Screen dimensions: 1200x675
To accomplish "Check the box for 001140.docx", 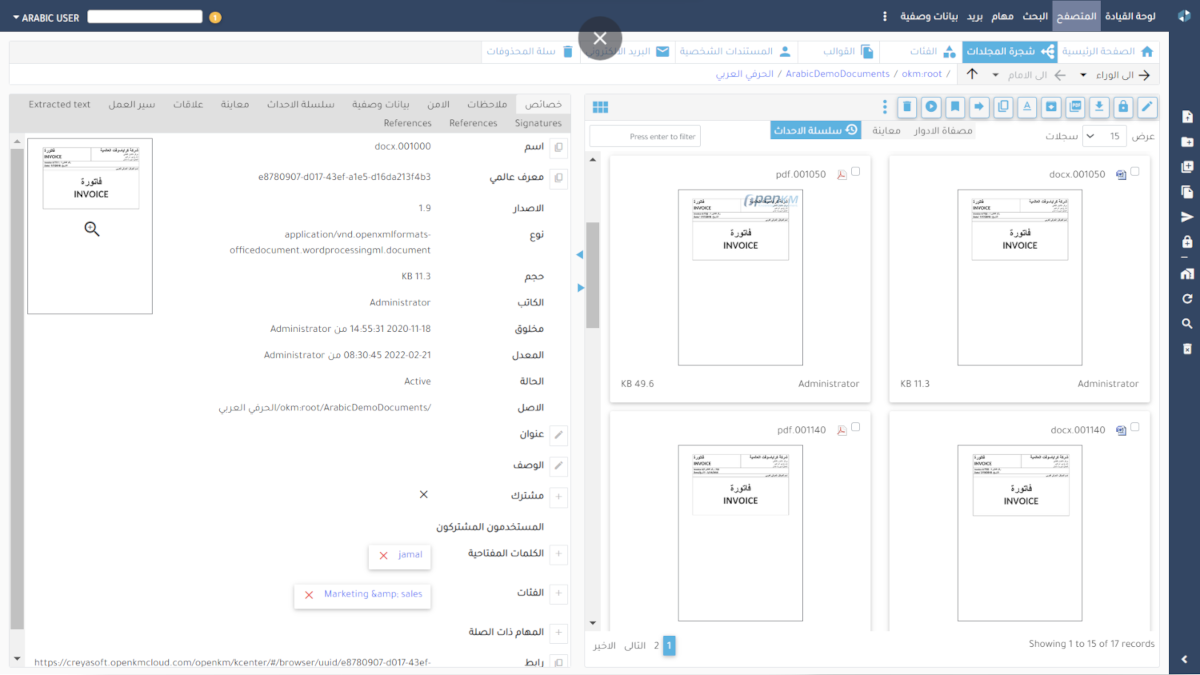I will [x=1135, y=427].
